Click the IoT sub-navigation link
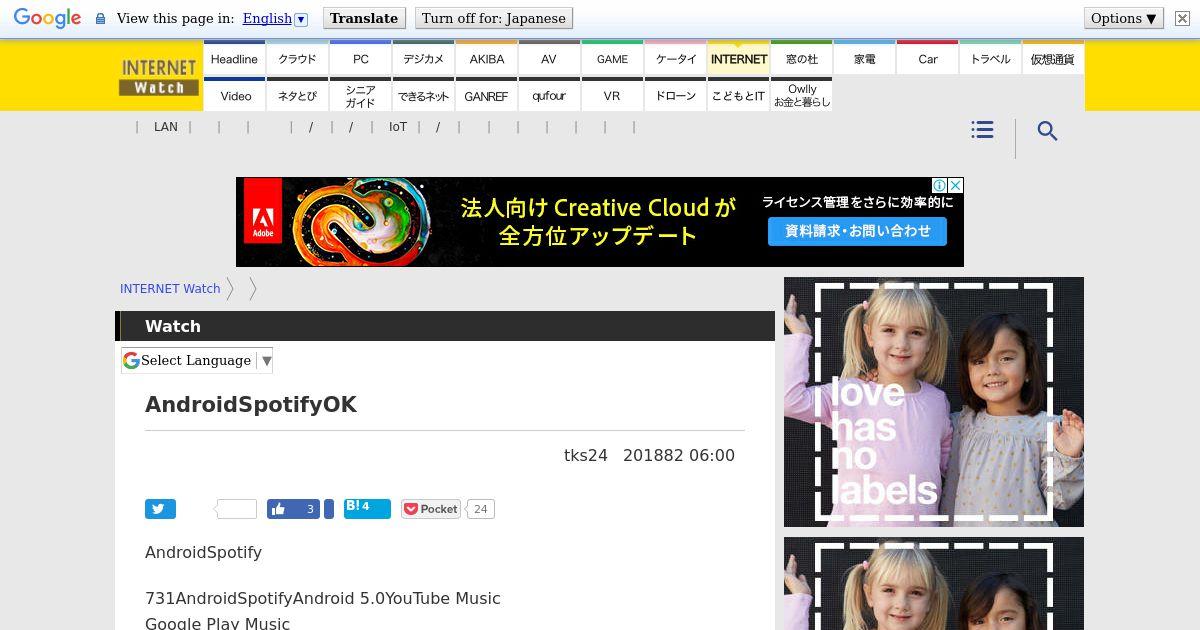The image size is (1200, 630). pyautogui.click(x=398, y=127)
